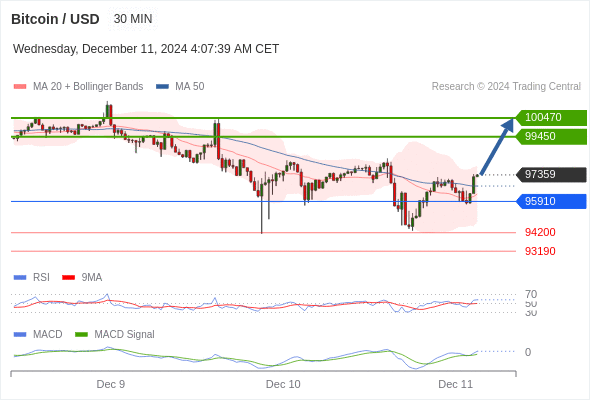590x400 pixels.
Task: Click the Bitcoin / USD title
Action: 55,19
